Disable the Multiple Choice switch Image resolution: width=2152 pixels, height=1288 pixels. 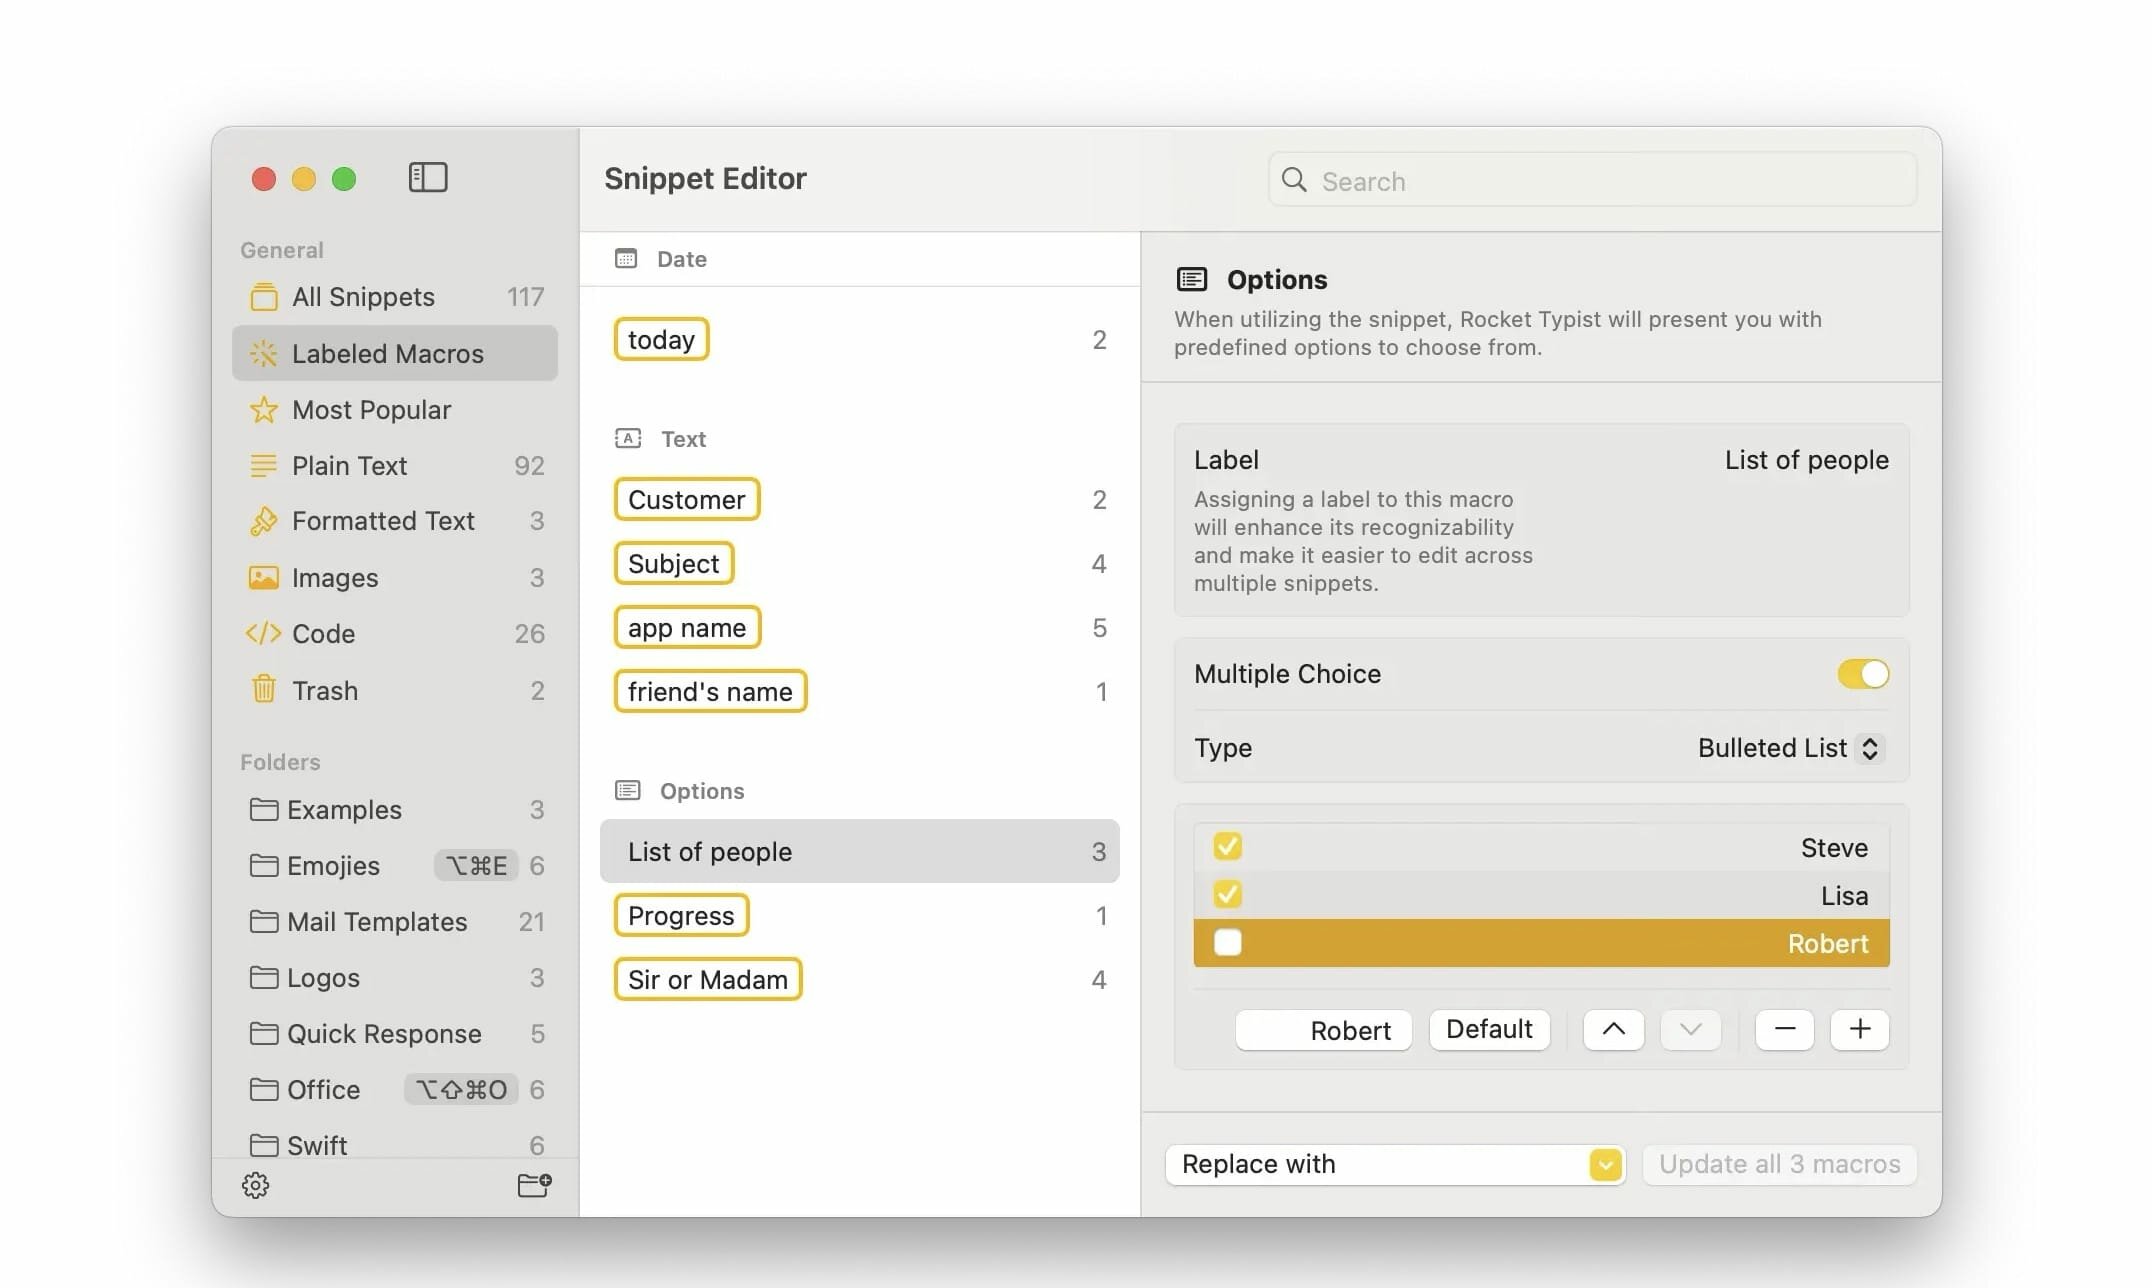[1862, 674]
